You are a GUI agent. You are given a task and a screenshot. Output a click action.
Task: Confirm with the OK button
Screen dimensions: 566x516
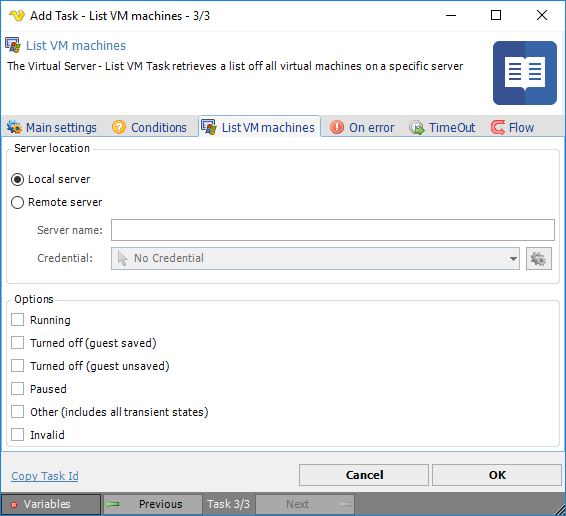pyautogui.click(x=497, y=475)
